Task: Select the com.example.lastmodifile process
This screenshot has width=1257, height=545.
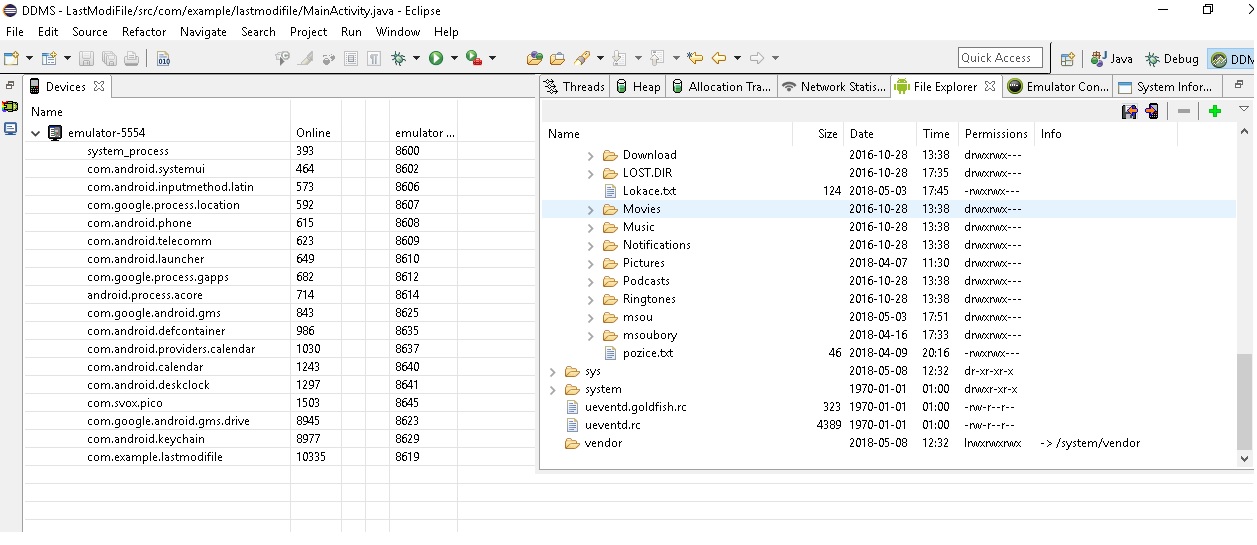Action: point(154,457)
